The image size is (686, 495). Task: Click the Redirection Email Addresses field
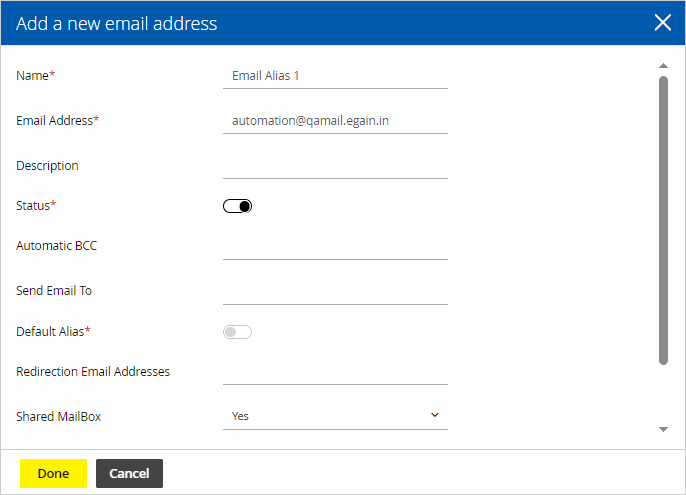(x=335, y=372)
